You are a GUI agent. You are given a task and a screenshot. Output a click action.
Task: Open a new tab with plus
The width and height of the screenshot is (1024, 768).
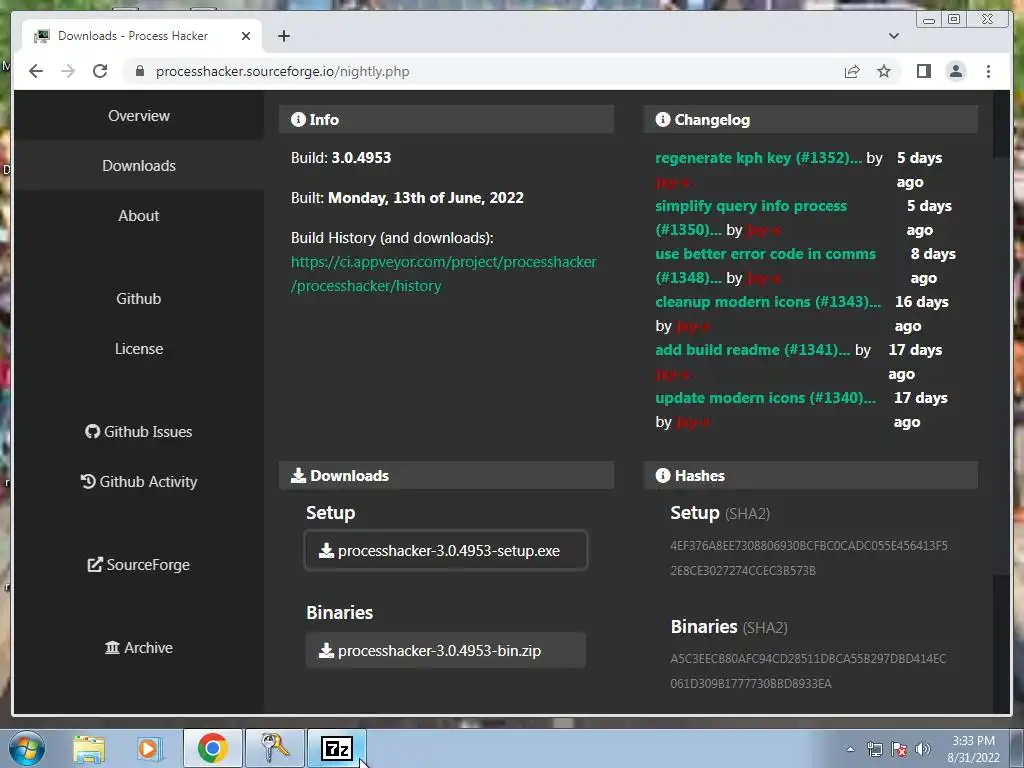(283, 36)
